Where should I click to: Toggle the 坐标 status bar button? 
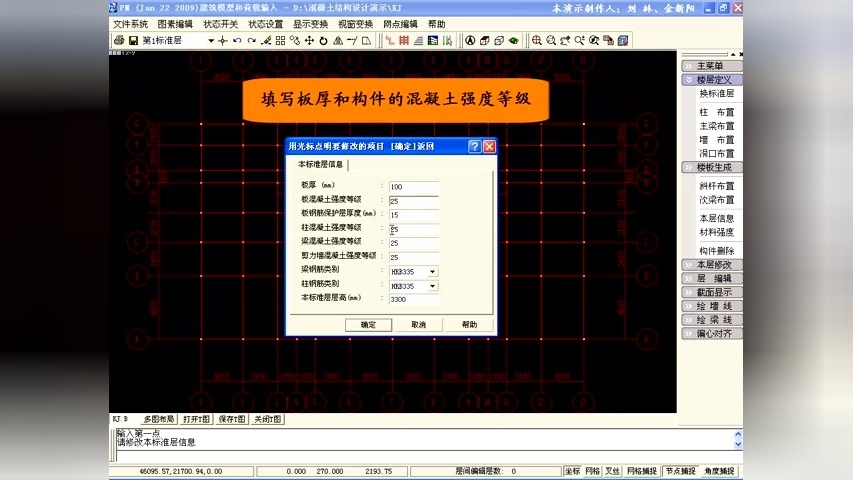pos(572,471)
